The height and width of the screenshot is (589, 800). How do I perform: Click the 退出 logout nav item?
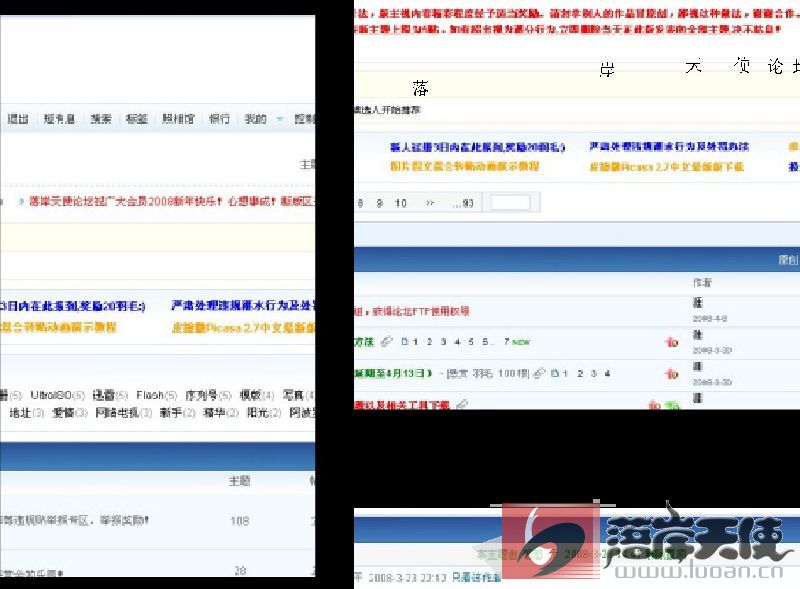pyautogui.click(x=18, y=119)
